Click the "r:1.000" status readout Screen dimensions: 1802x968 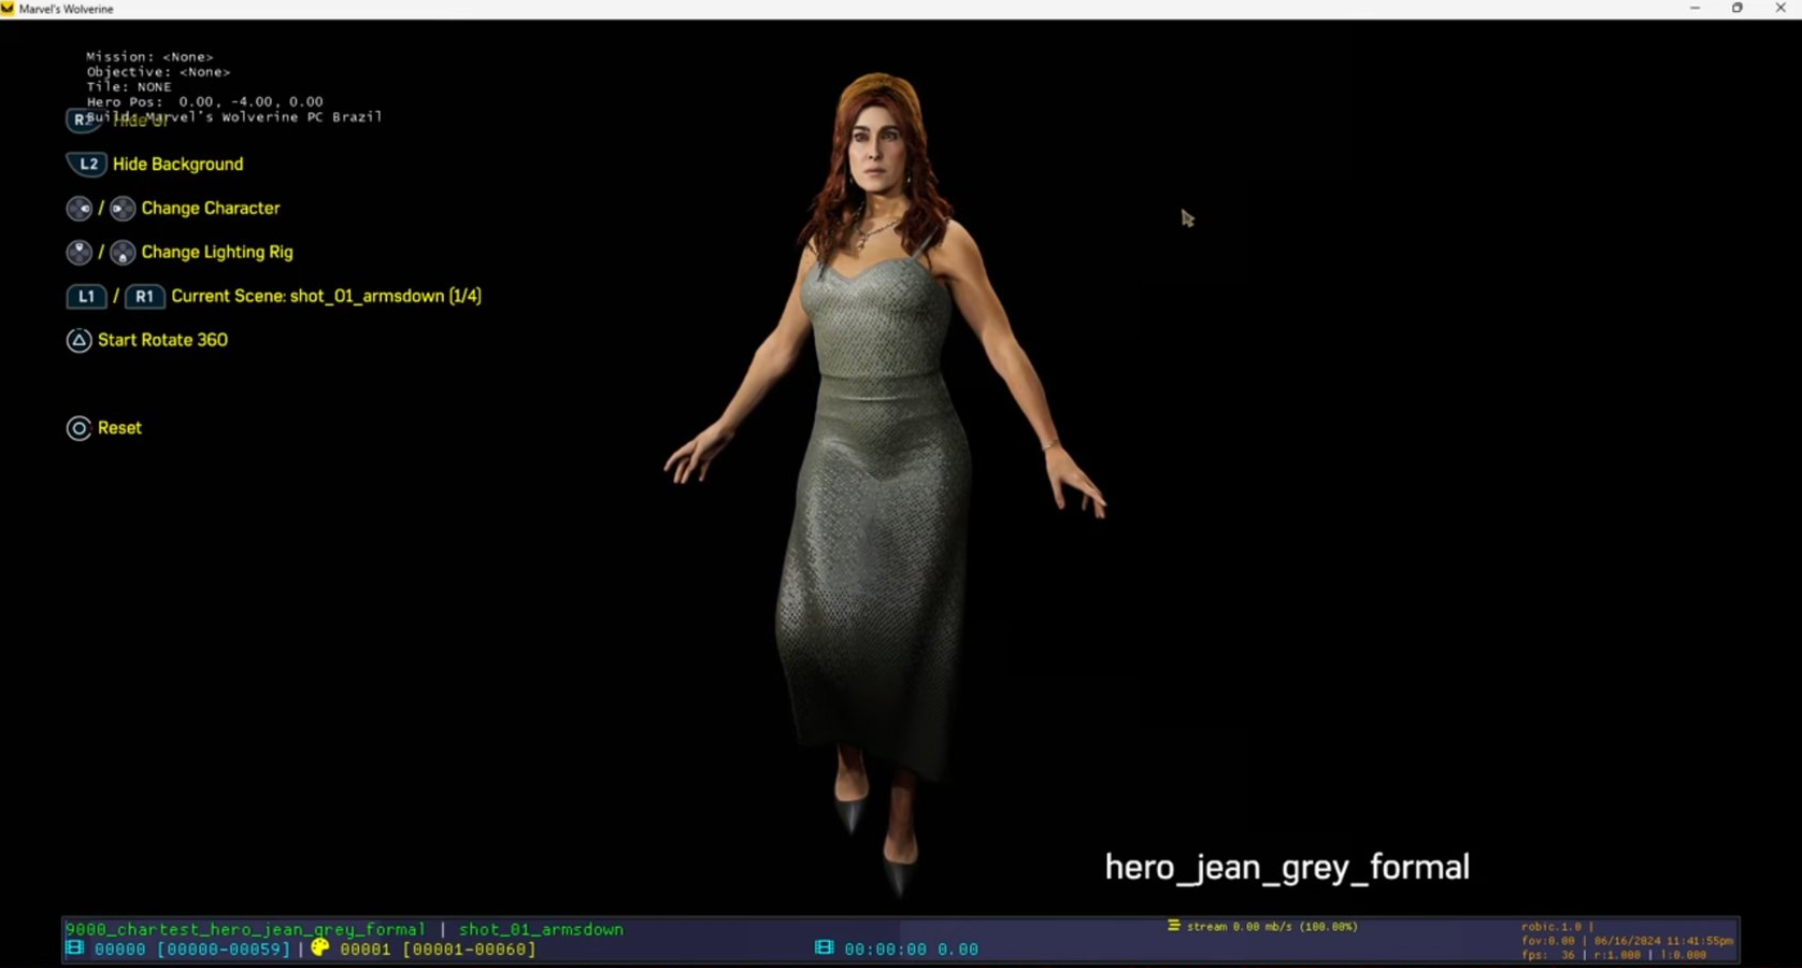(x=1617, y=955)
